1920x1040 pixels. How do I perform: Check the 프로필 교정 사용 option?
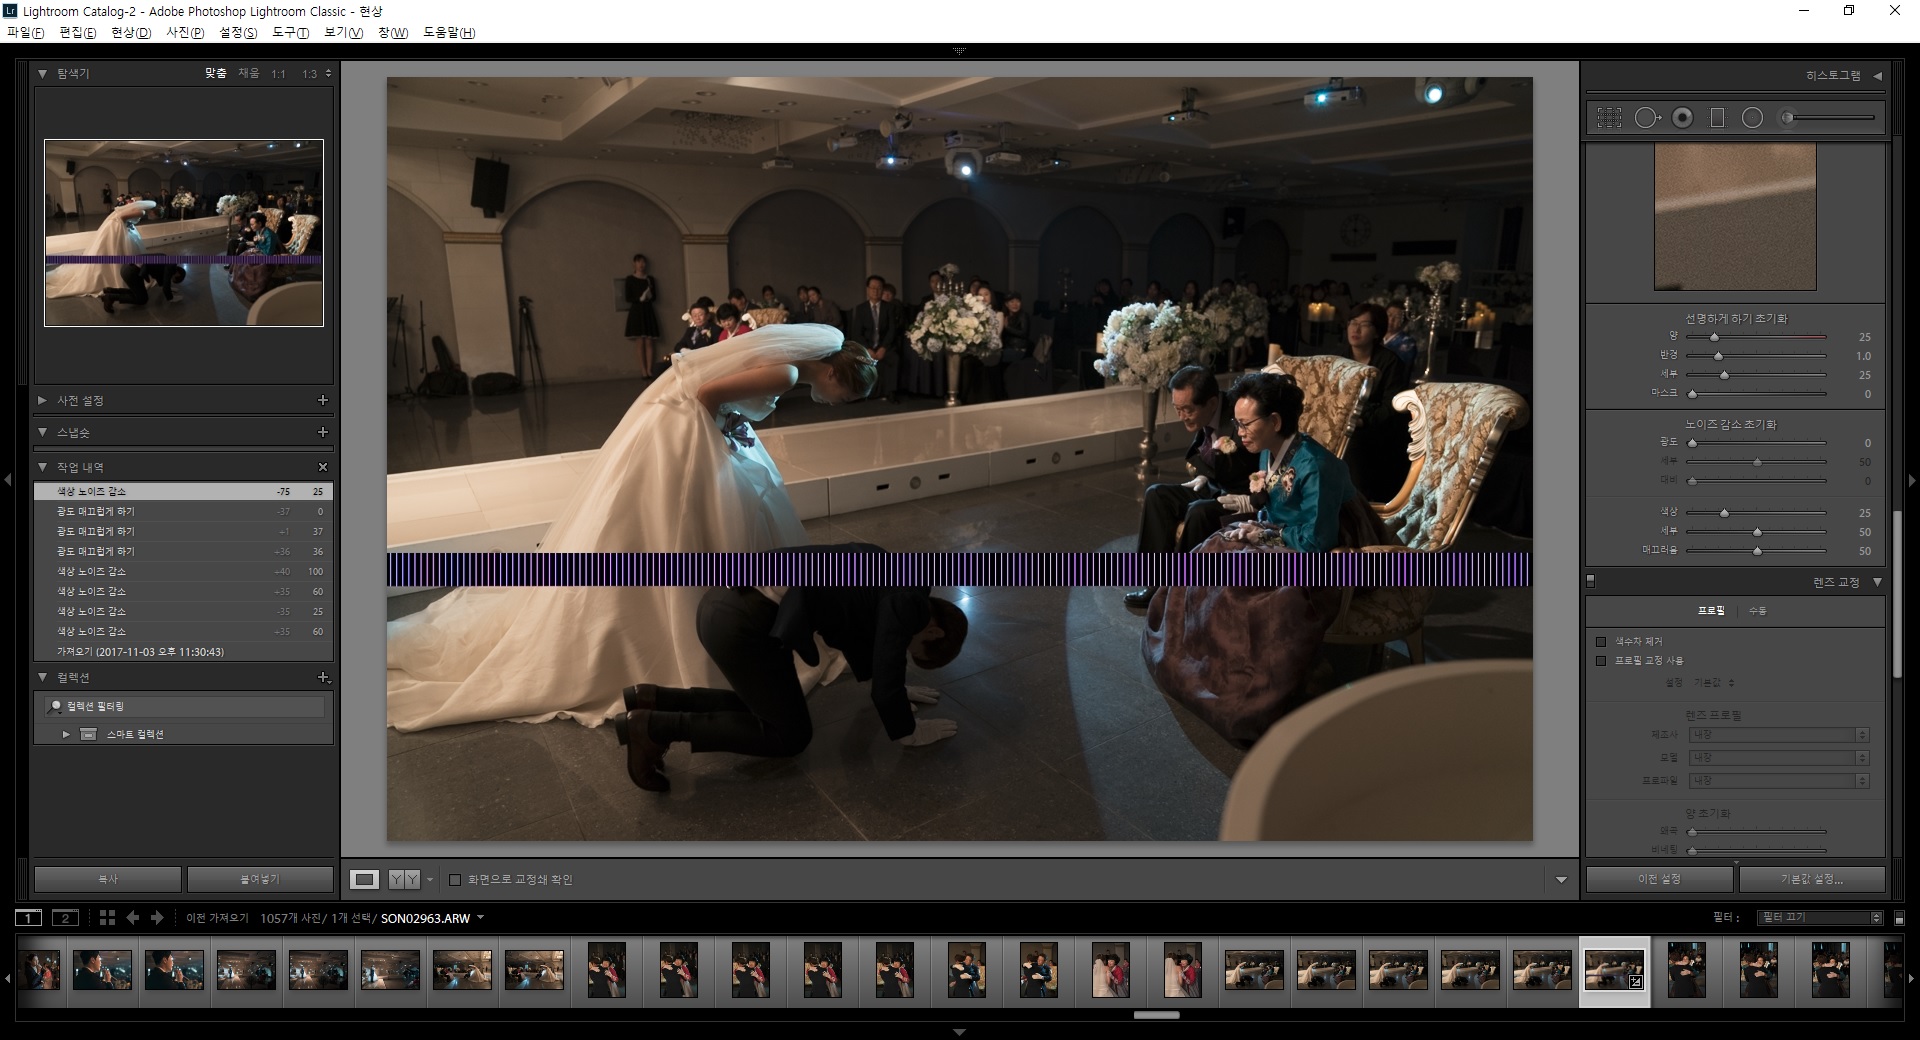coord(1601,661)
